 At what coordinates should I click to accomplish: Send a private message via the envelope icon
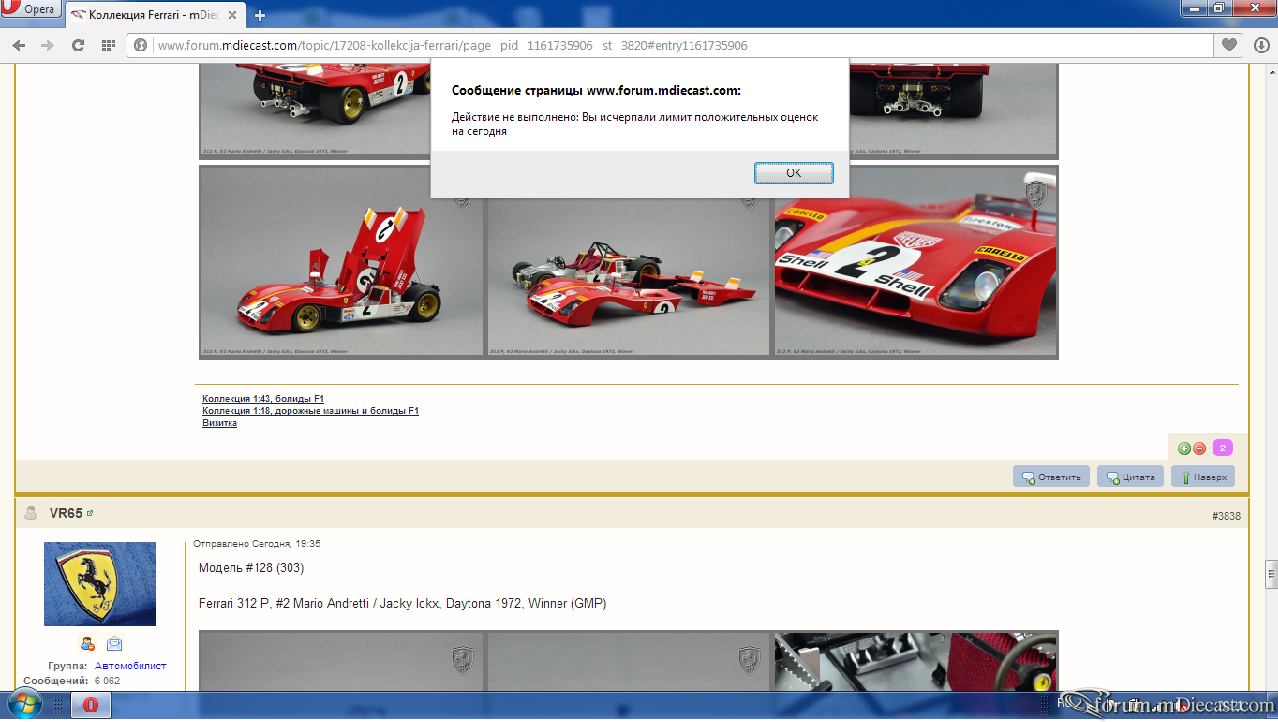pos(114,644)
